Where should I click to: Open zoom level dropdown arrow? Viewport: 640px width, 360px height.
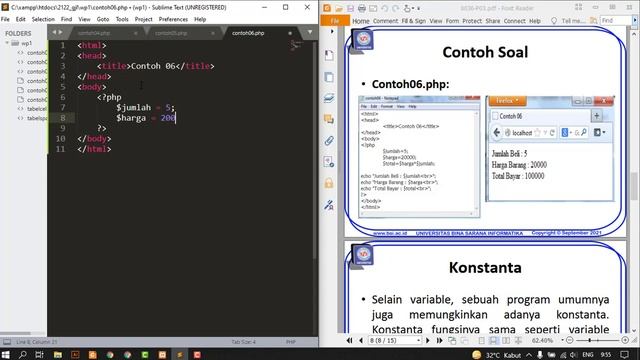[x=562, y=340]
